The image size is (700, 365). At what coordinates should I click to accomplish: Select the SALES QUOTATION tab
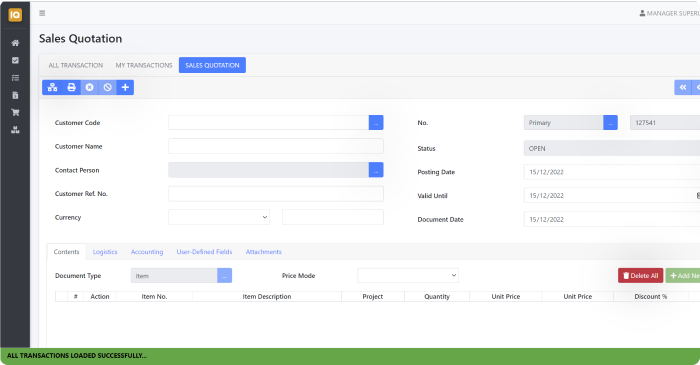point(212,65)
